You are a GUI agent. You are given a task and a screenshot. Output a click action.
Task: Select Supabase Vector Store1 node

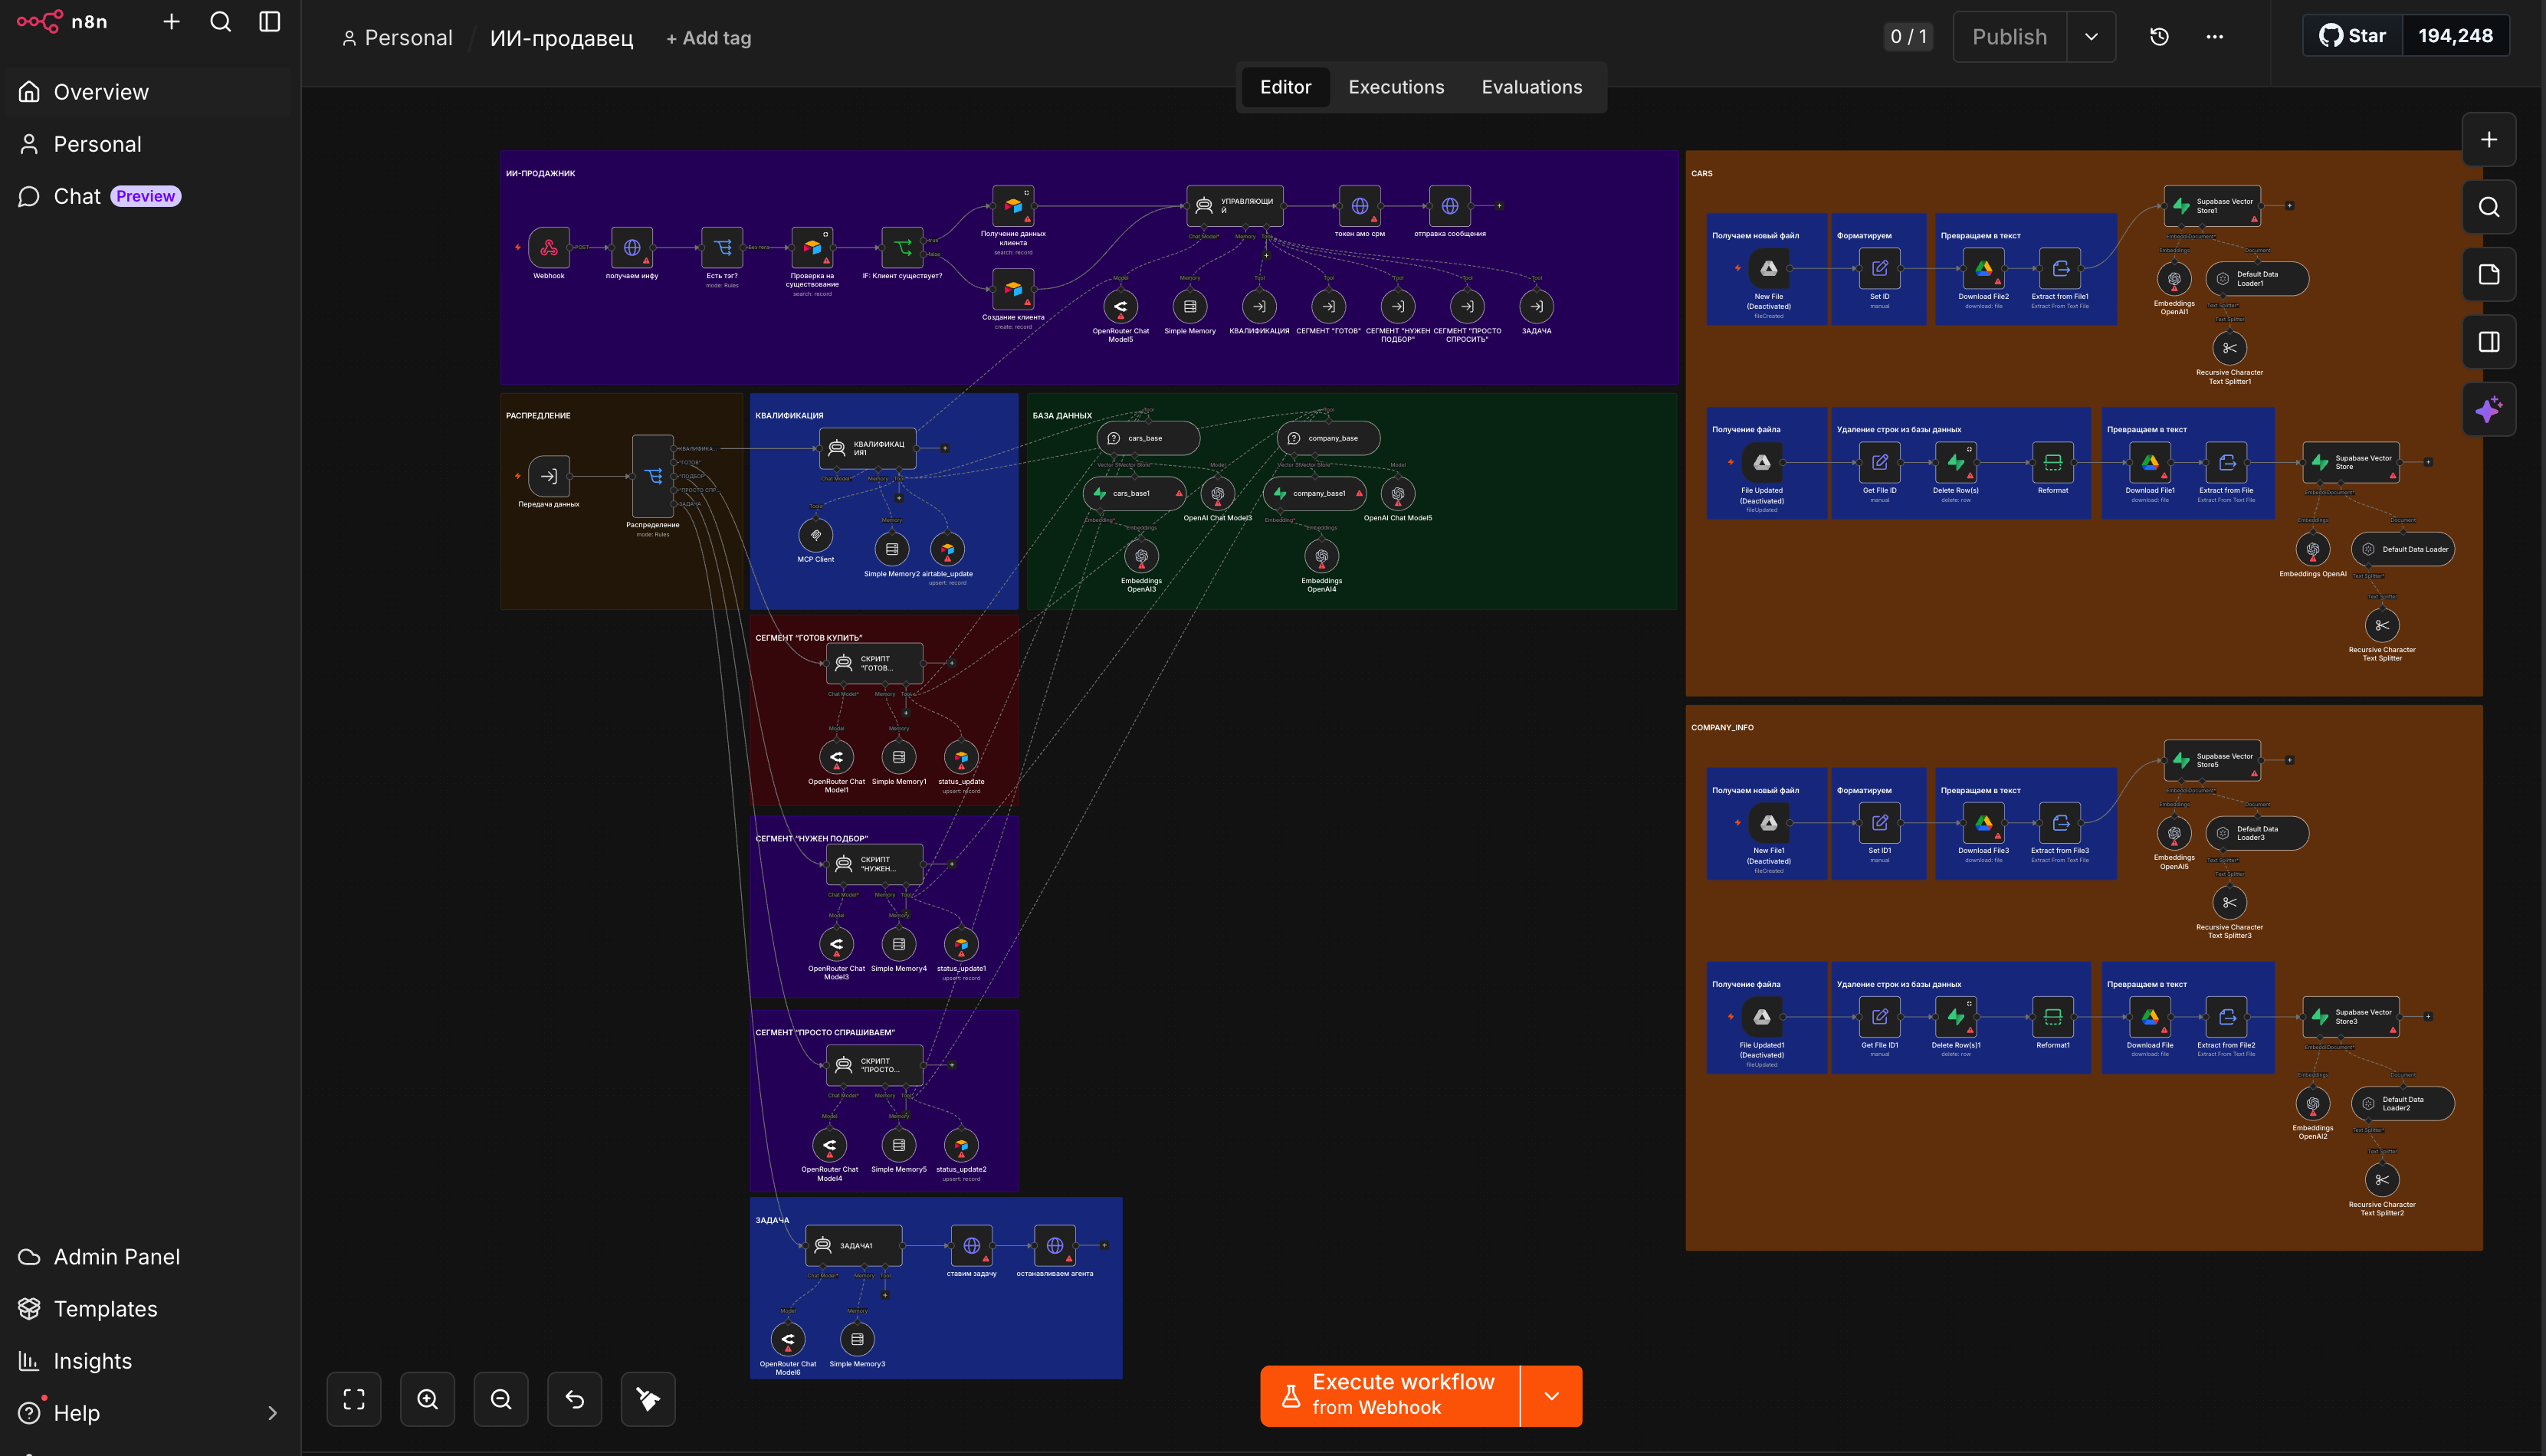[x=2212, y=206]
